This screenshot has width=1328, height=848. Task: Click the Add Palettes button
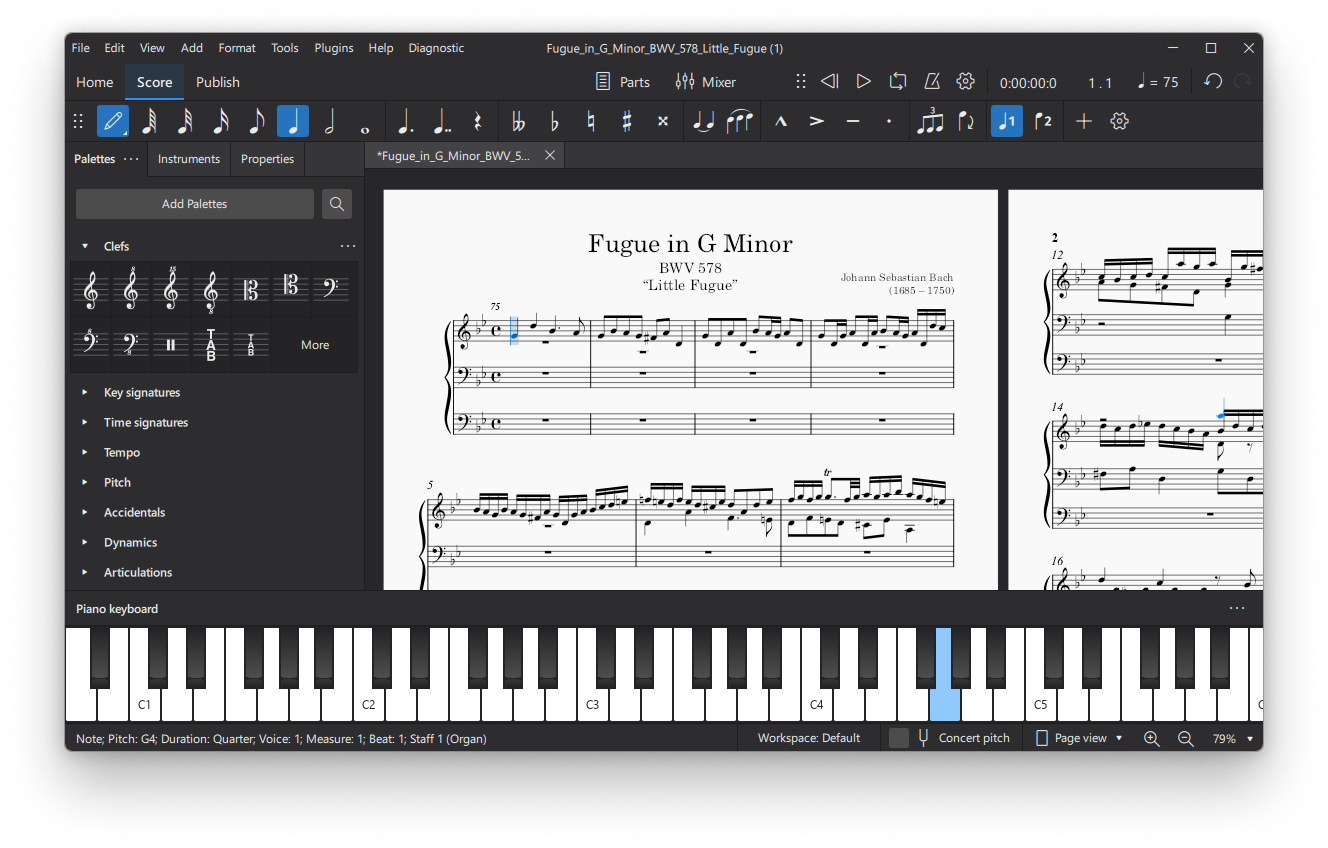pyautogui.click(x=195, y=203)
